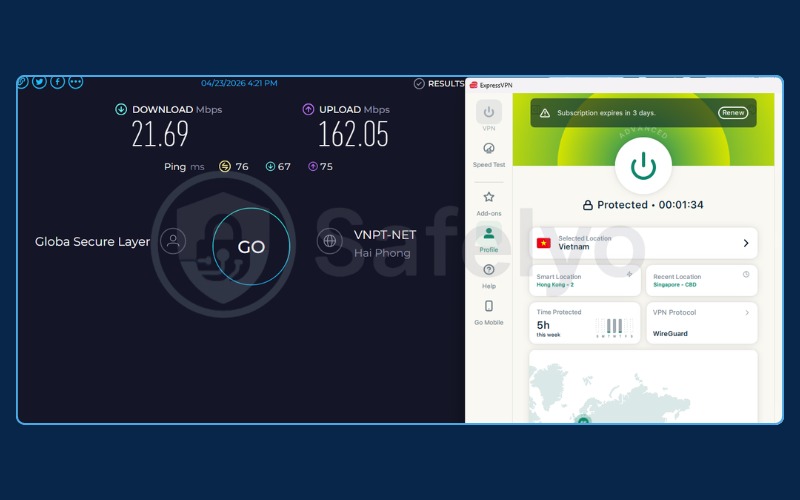Start a new test with the GO button
800x500 pixels.
(251, 246)
